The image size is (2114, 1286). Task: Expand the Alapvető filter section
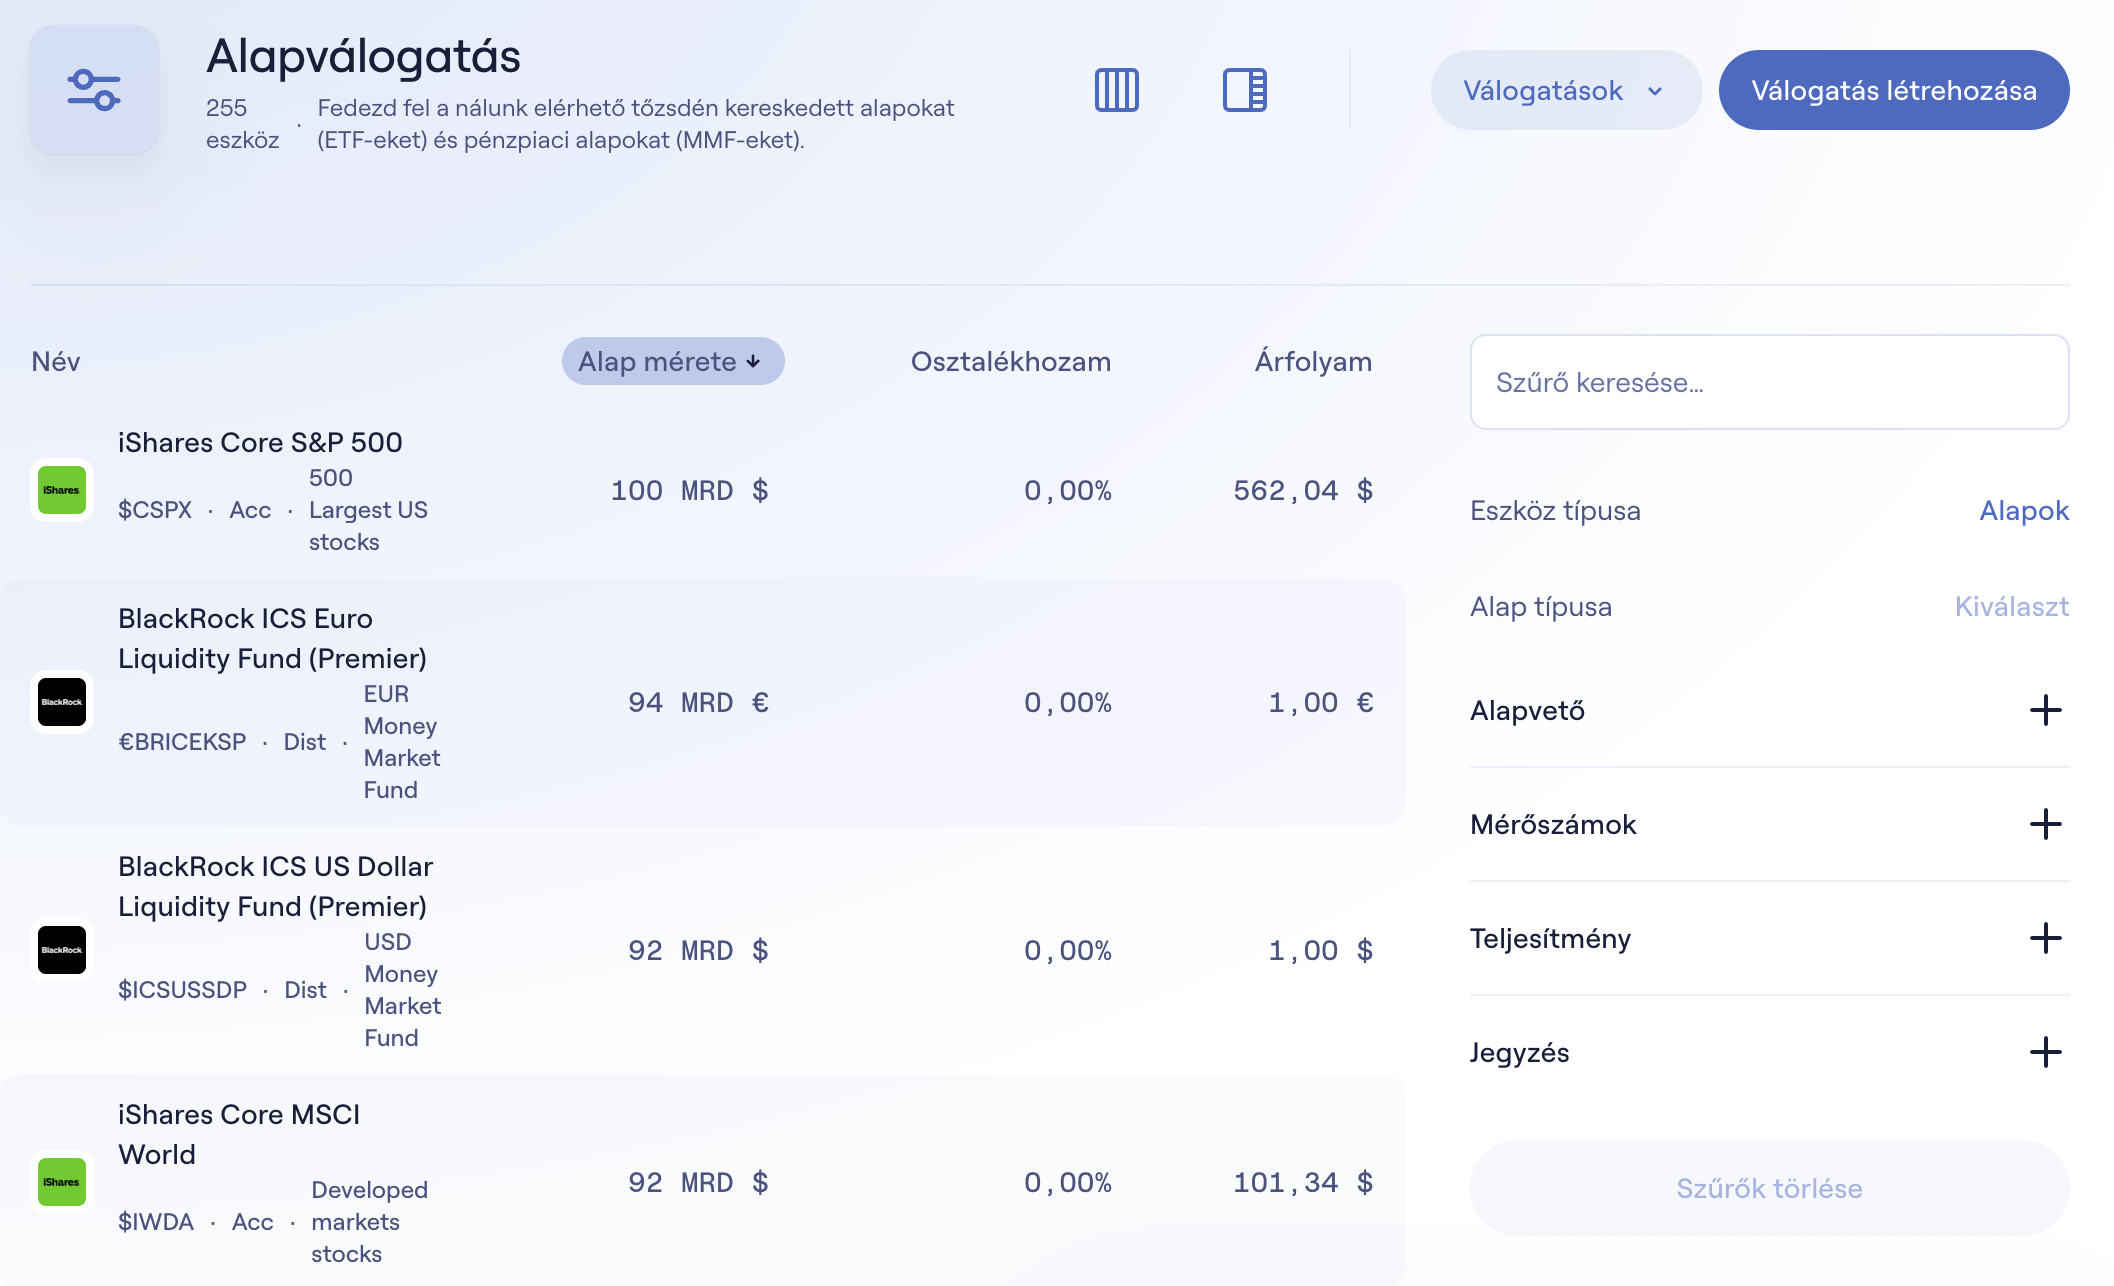[x=2045, y=711]
